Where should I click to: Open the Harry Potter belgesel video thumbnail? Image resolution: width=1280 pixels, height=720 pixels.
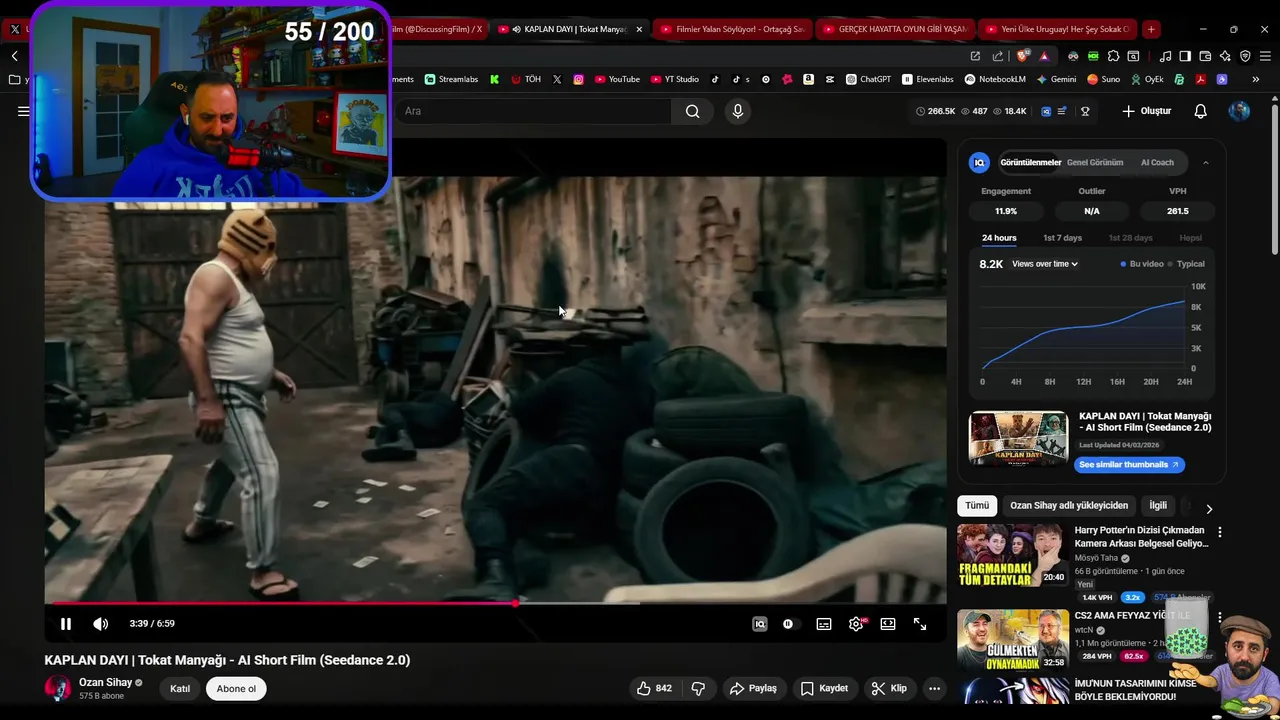[1012, 555]
